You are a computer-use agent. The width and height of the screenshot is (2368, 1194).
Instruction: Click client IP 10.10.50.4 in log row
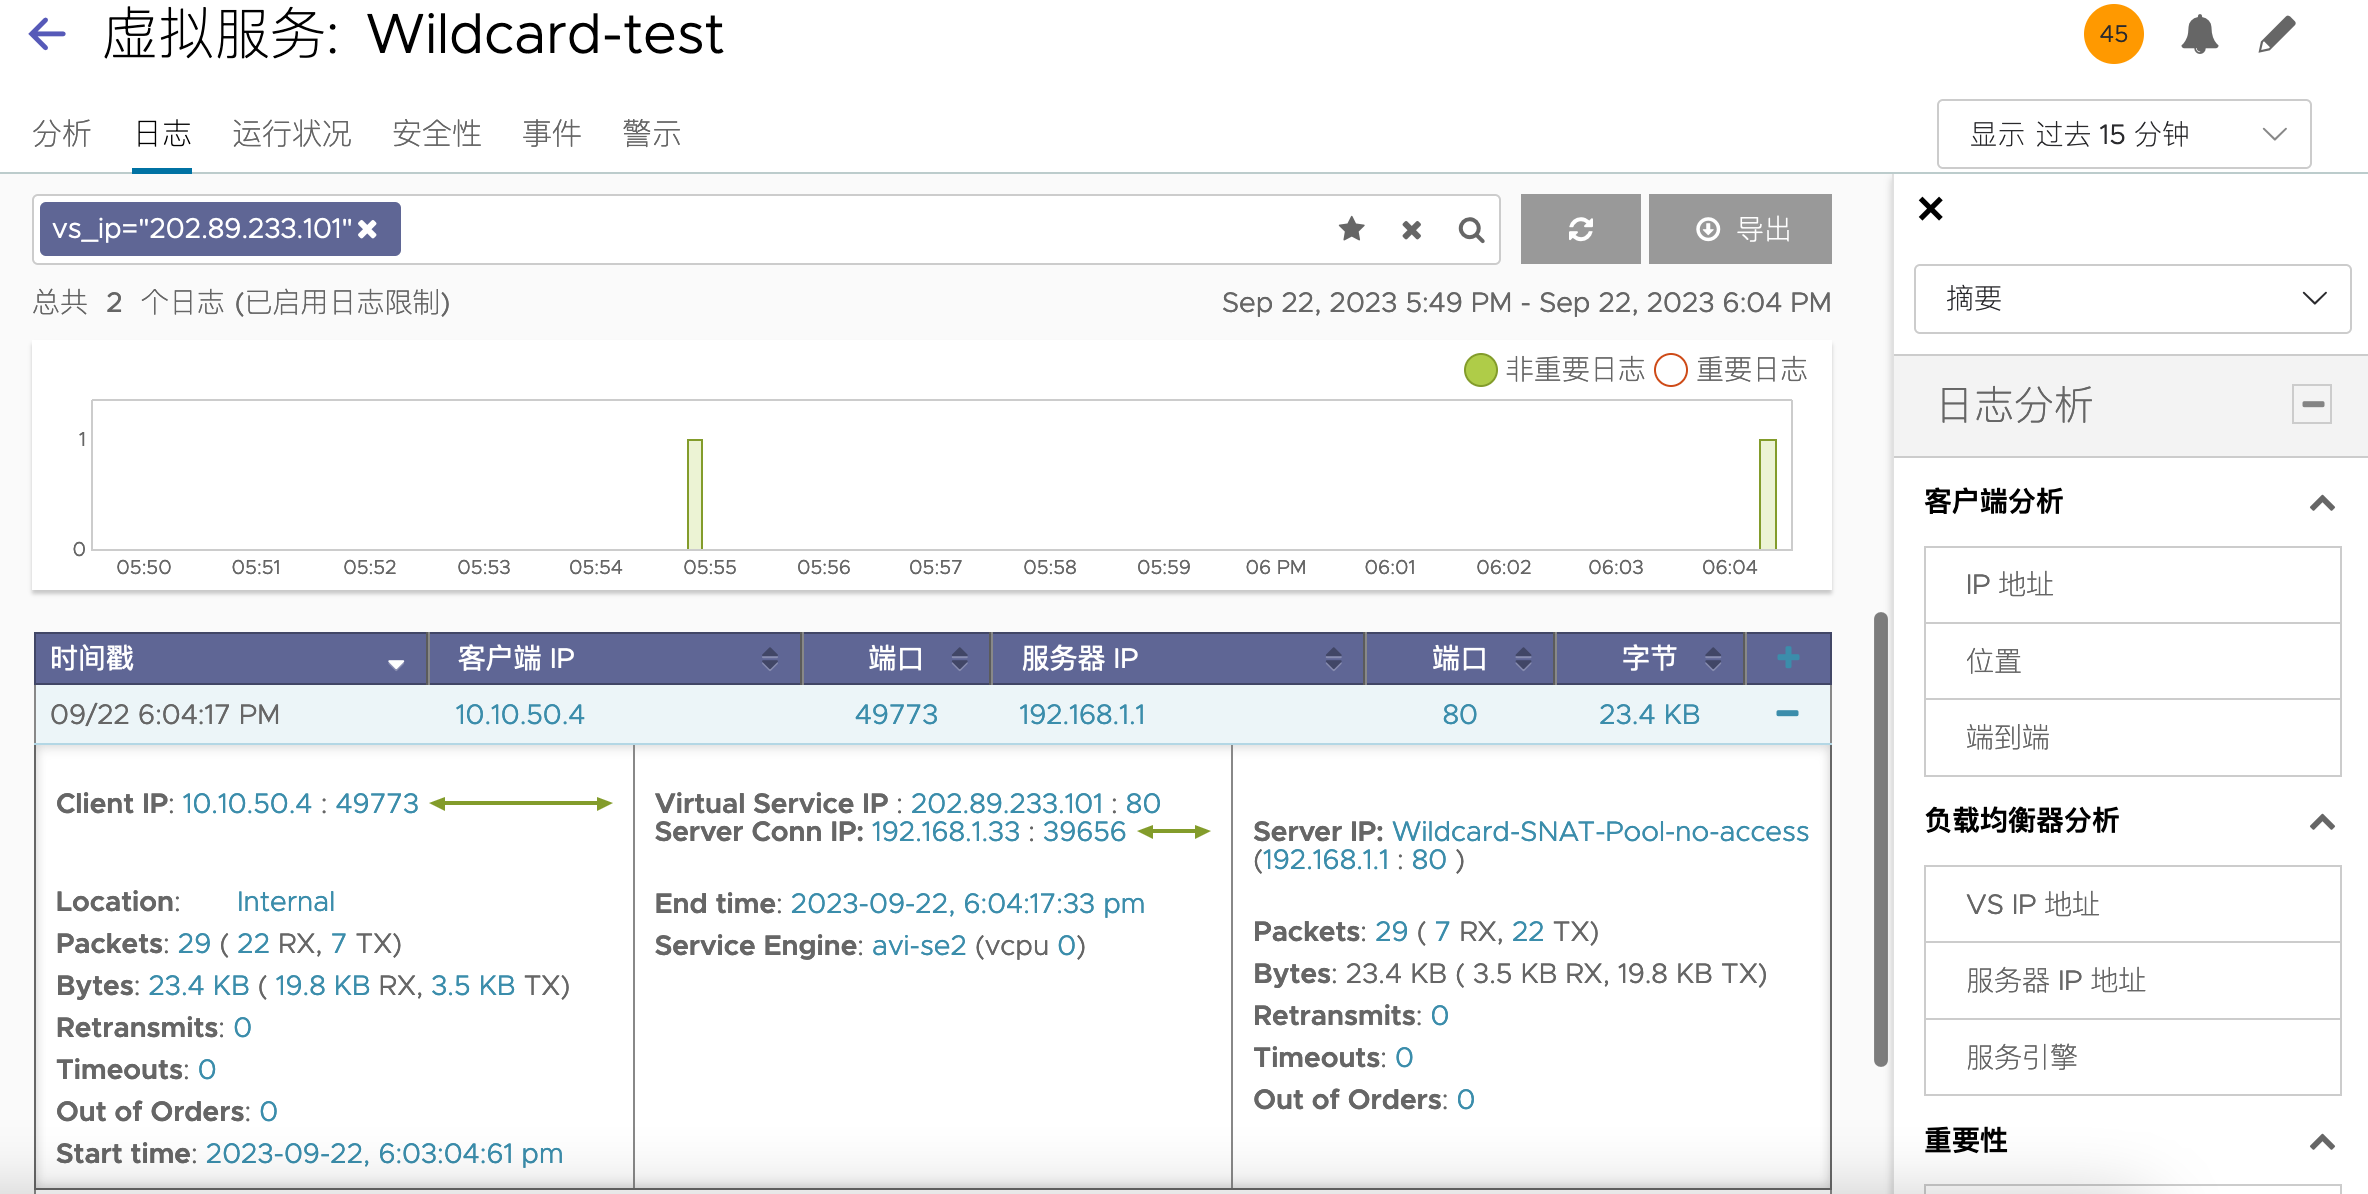519,714
